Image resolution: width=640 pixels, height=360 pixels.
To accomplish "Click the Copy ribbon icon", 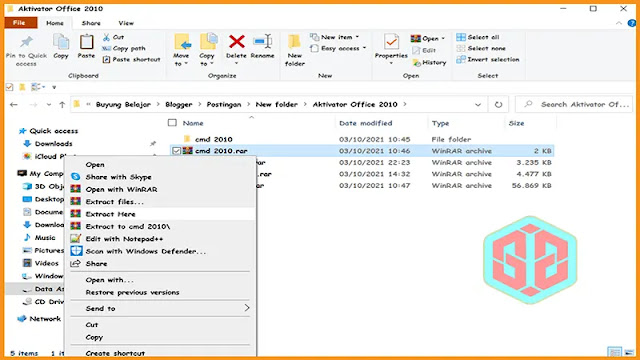I will pos(61,42).
